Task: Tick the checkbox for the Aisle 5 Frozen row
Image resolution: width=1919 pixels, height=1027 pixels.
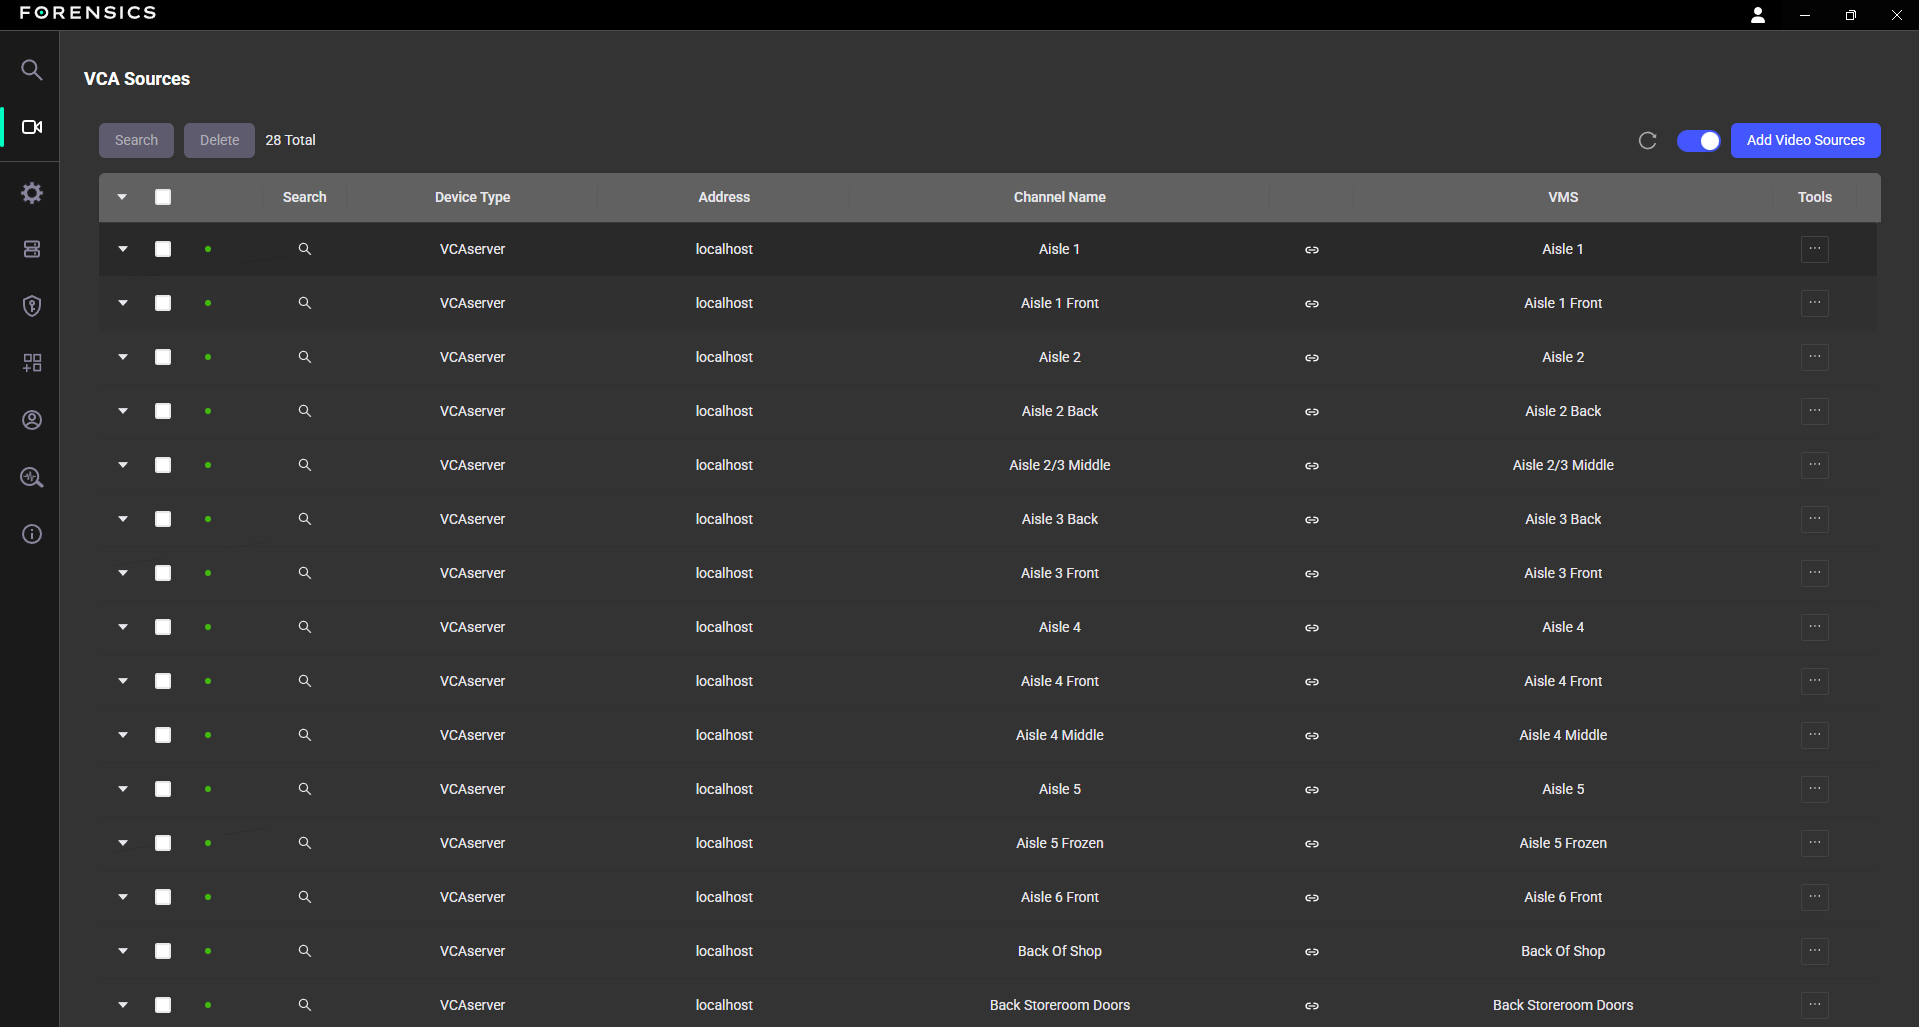Action: point(163,843)
